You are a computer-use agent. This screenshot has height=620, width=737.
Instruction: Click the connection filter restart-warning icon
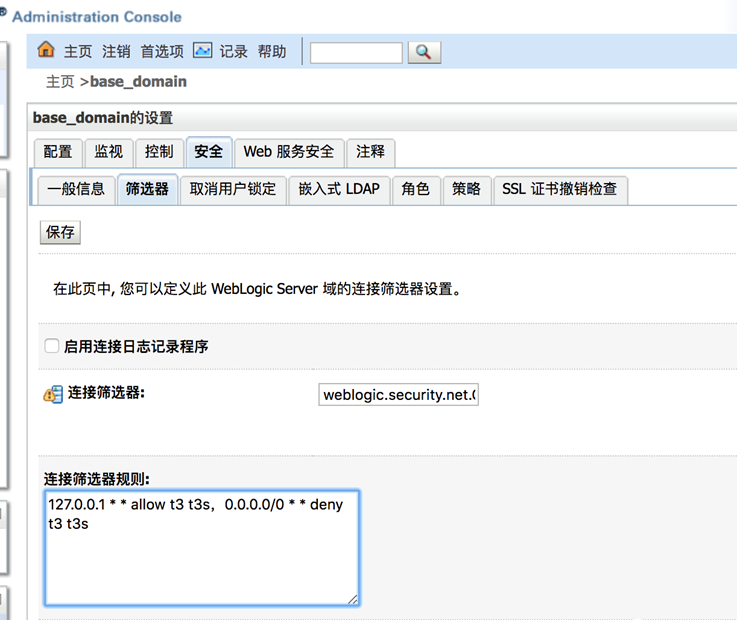pyautogui.click(x=53, y=394)
